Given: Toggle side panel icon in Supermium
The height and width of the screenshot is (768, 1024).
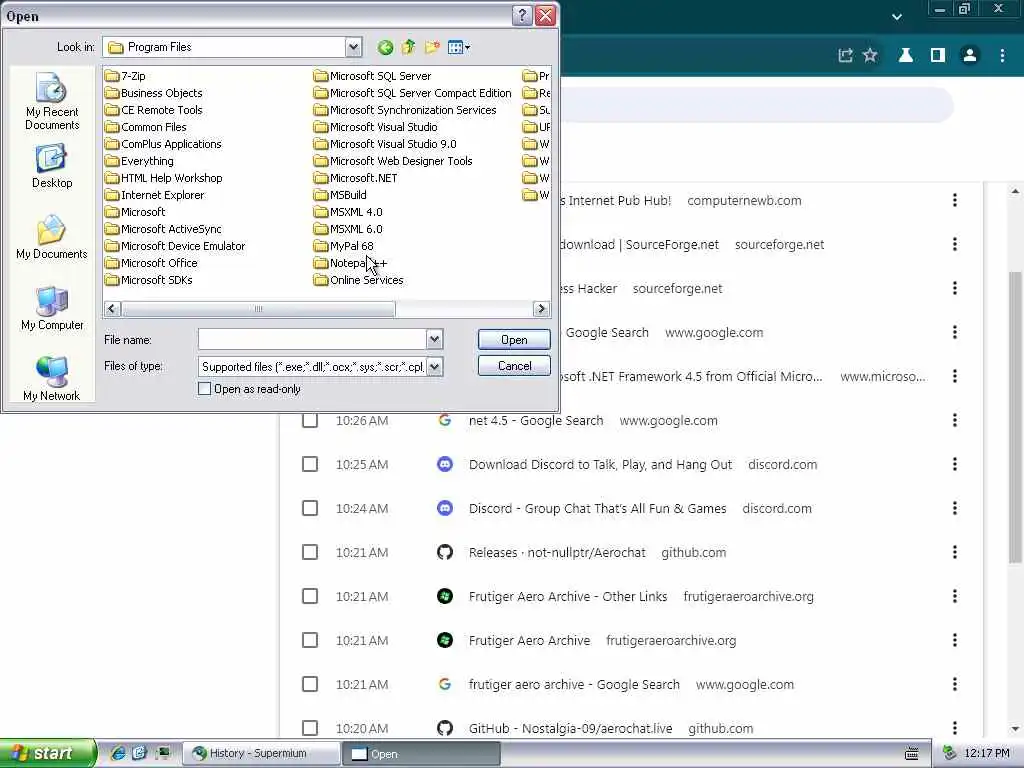Looking at the screenshot, I should pos(938,56).
